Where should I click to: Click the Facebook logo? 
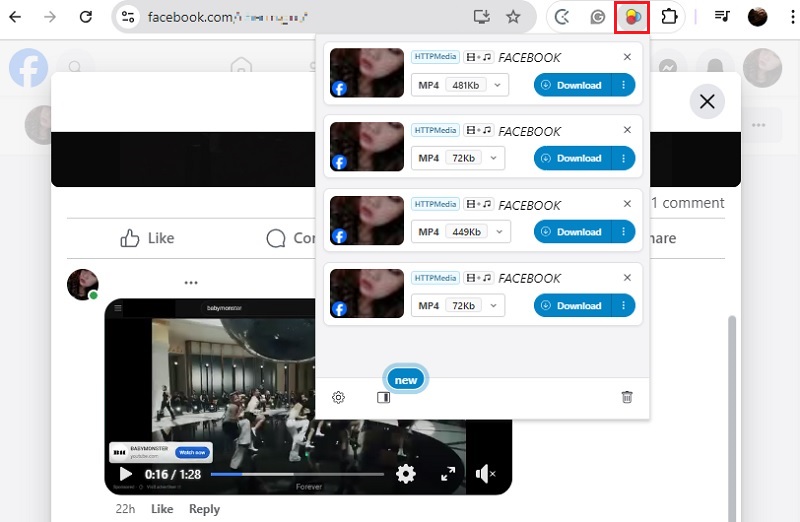point(29,68)
